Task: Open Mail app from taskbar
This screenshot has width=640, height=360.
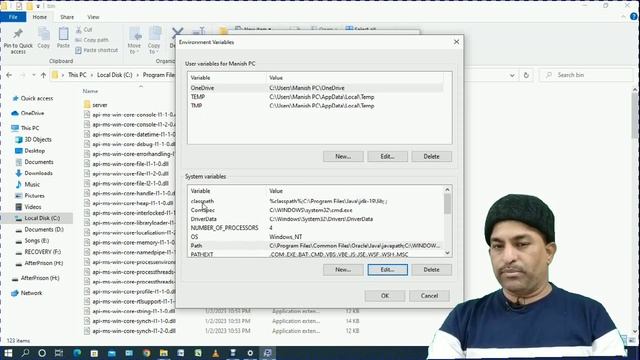Action: point(111,353)
